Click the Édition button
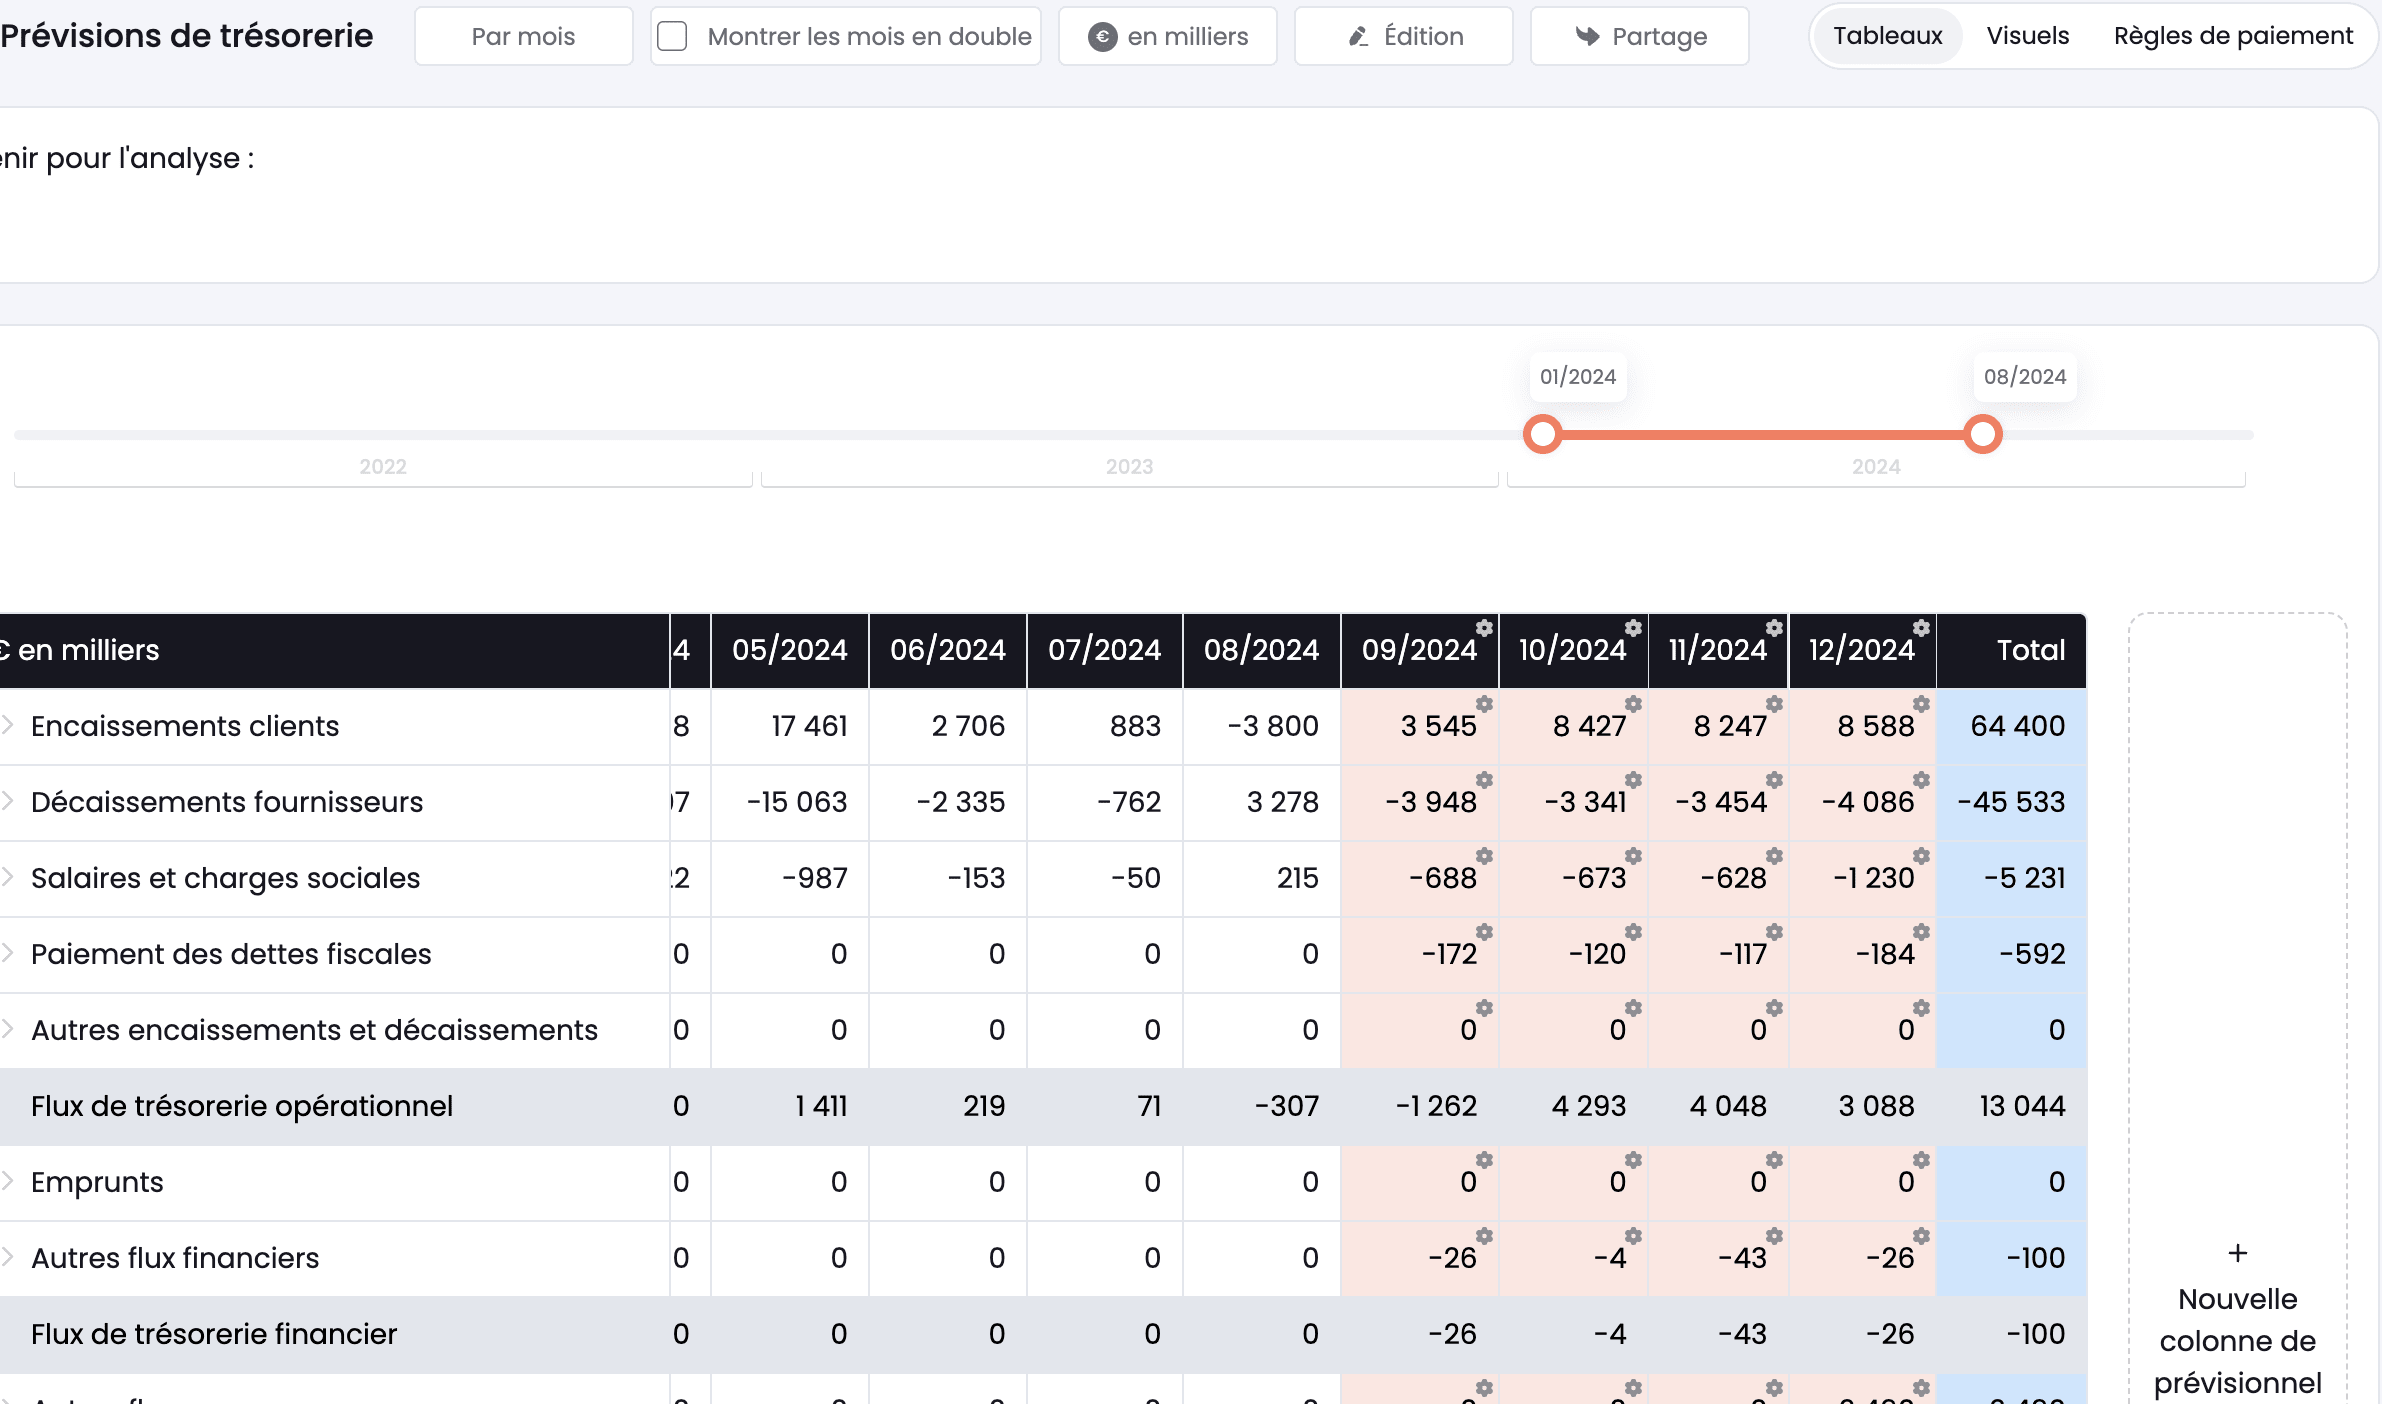This screenshot has height=1404, width=2382. pos(1403,36)
